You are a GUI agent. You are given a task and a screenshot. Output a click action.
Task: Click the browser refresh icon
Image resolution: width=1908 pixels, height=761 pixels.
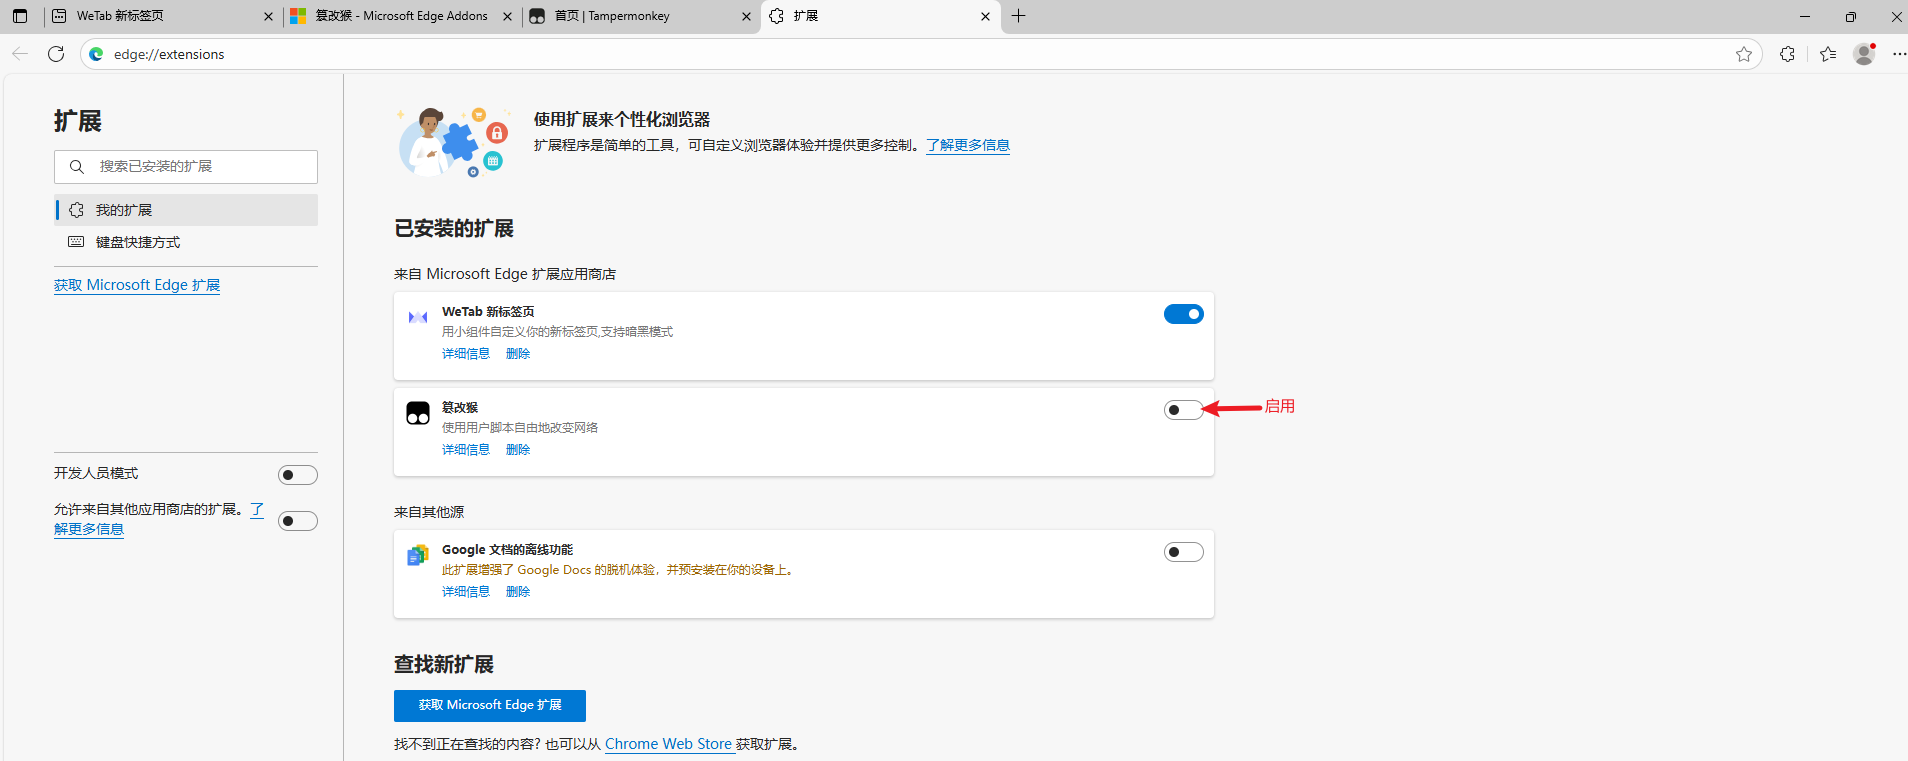click(x=56, y=54)
